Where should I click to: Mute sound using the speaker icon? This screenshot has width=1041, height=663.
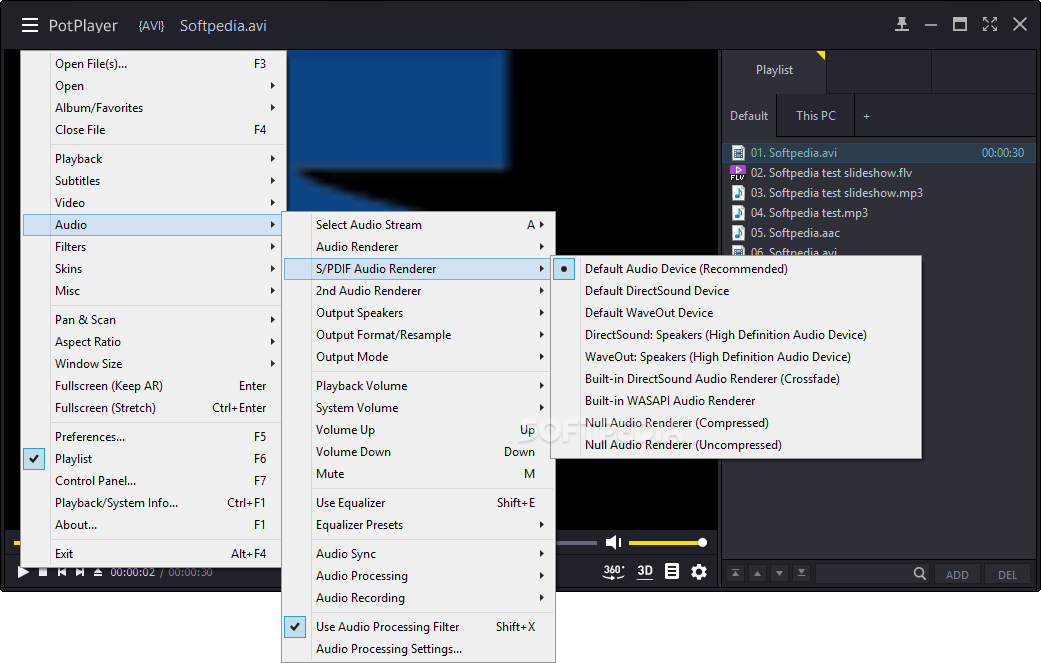613,543
